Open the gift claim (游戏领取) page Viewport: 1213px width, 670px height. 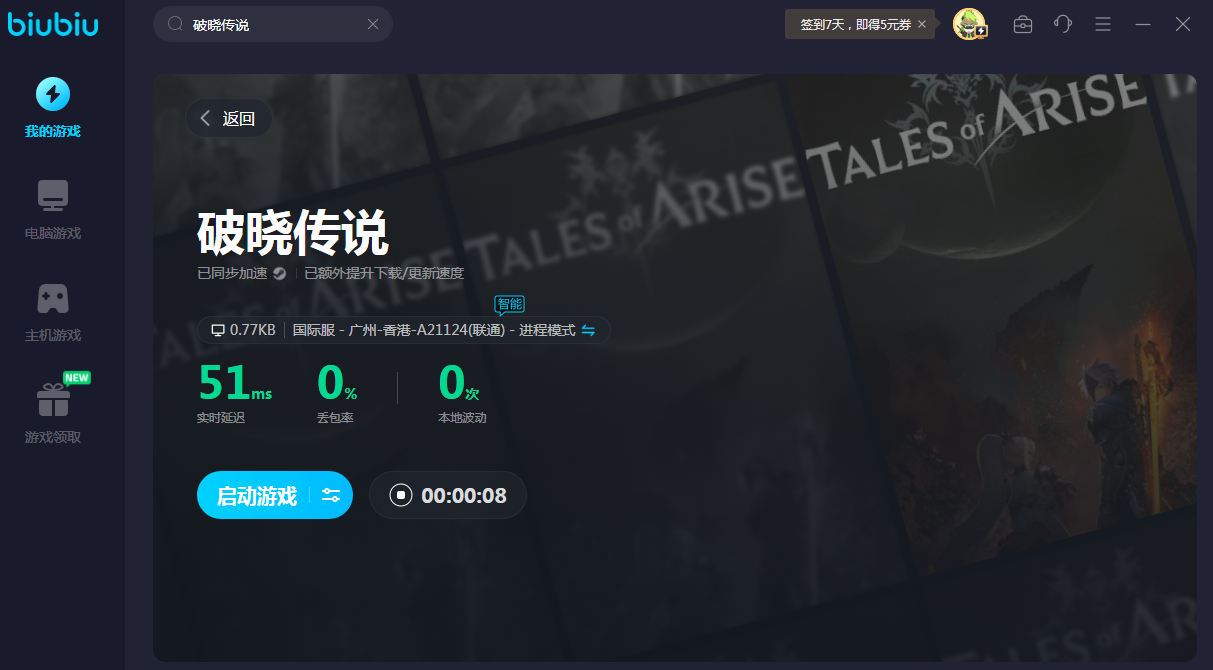[53, 412]
